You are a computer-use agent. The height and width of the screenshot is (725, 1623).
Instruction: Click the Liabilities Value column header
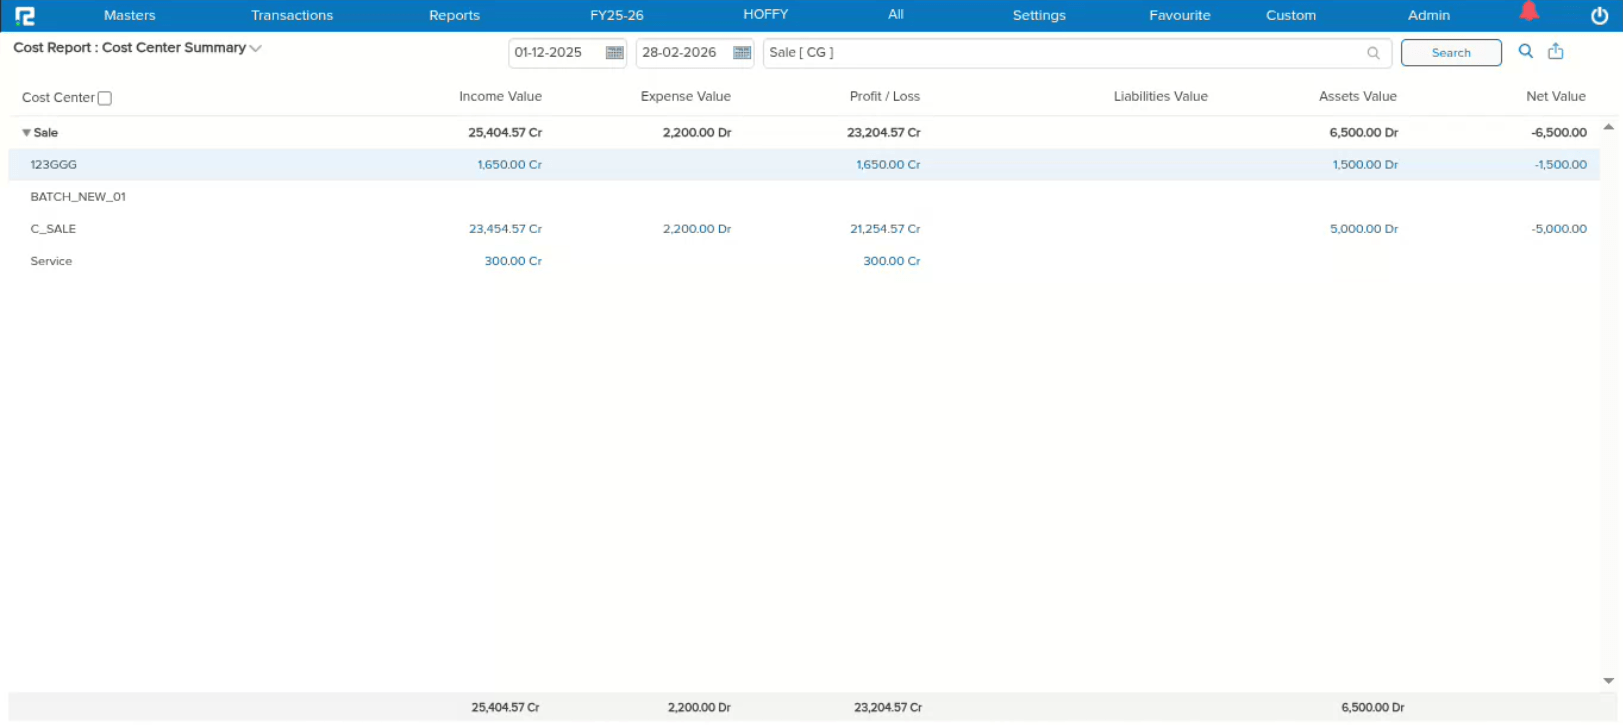pyautogui.click(x=1161, y=97)
